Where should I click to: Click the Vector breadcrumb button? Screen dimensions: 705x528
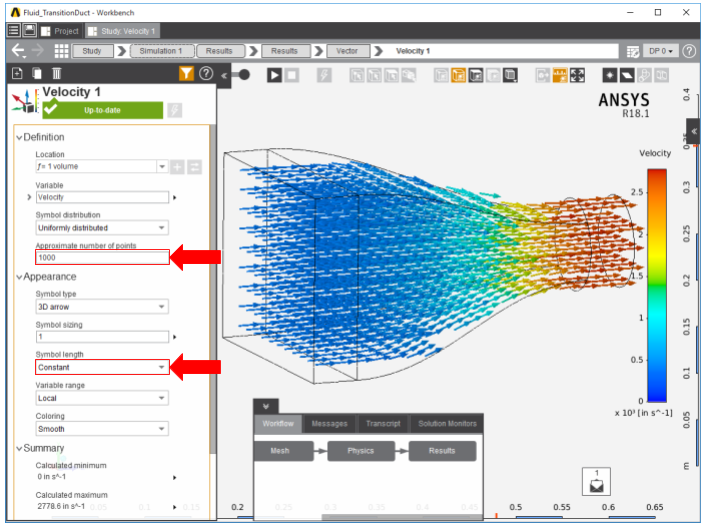click(348, 51)
